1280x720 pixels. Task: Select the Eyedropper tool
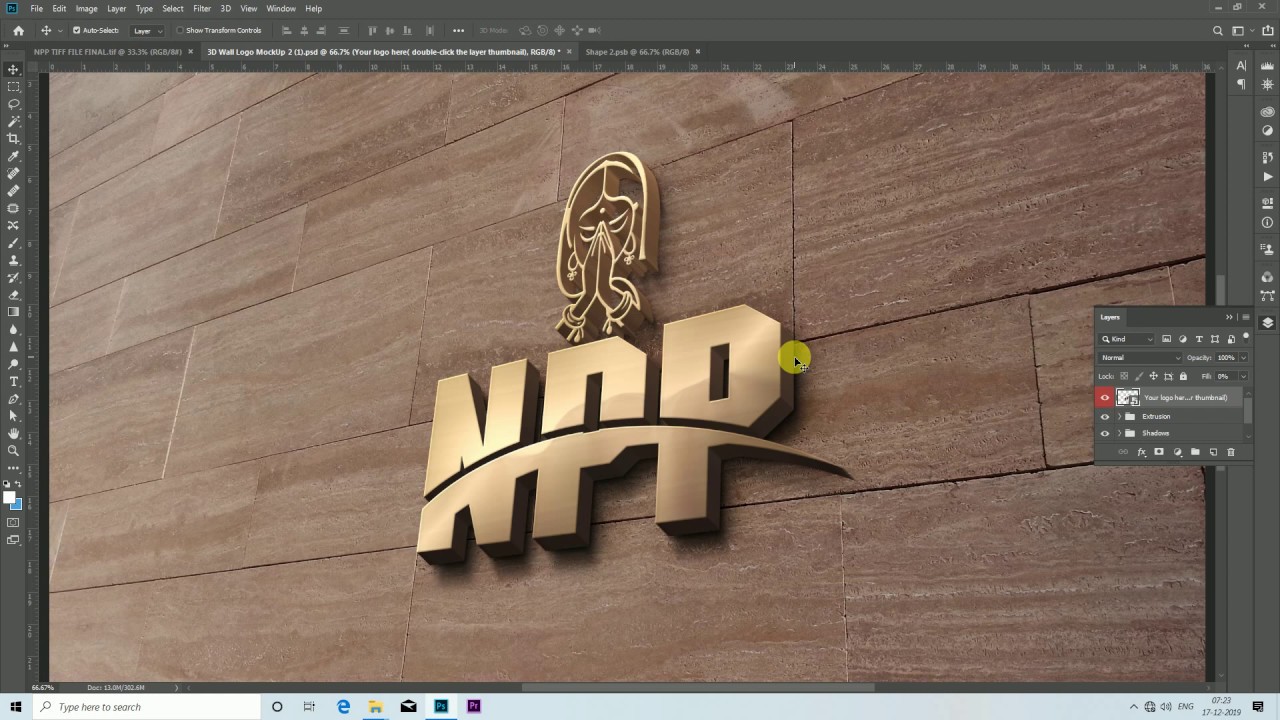point(13,156)
